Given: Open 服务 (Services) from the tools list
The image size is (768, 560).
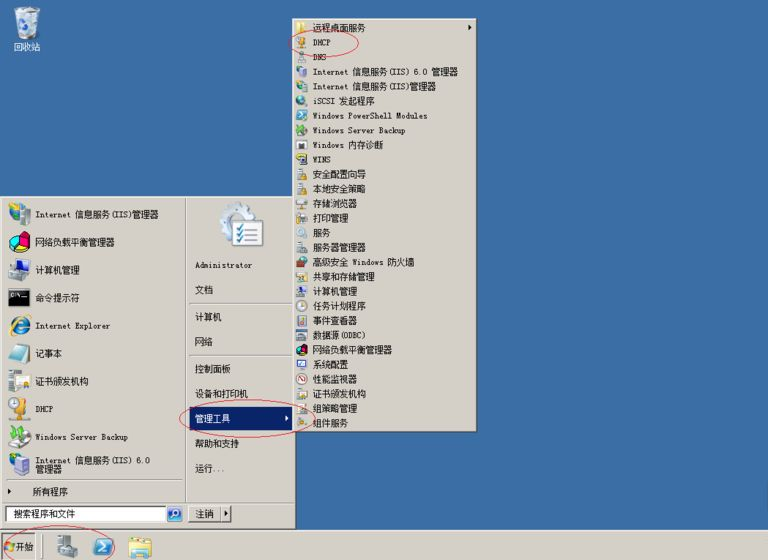Looking at the screenshot, I should 321,233.
